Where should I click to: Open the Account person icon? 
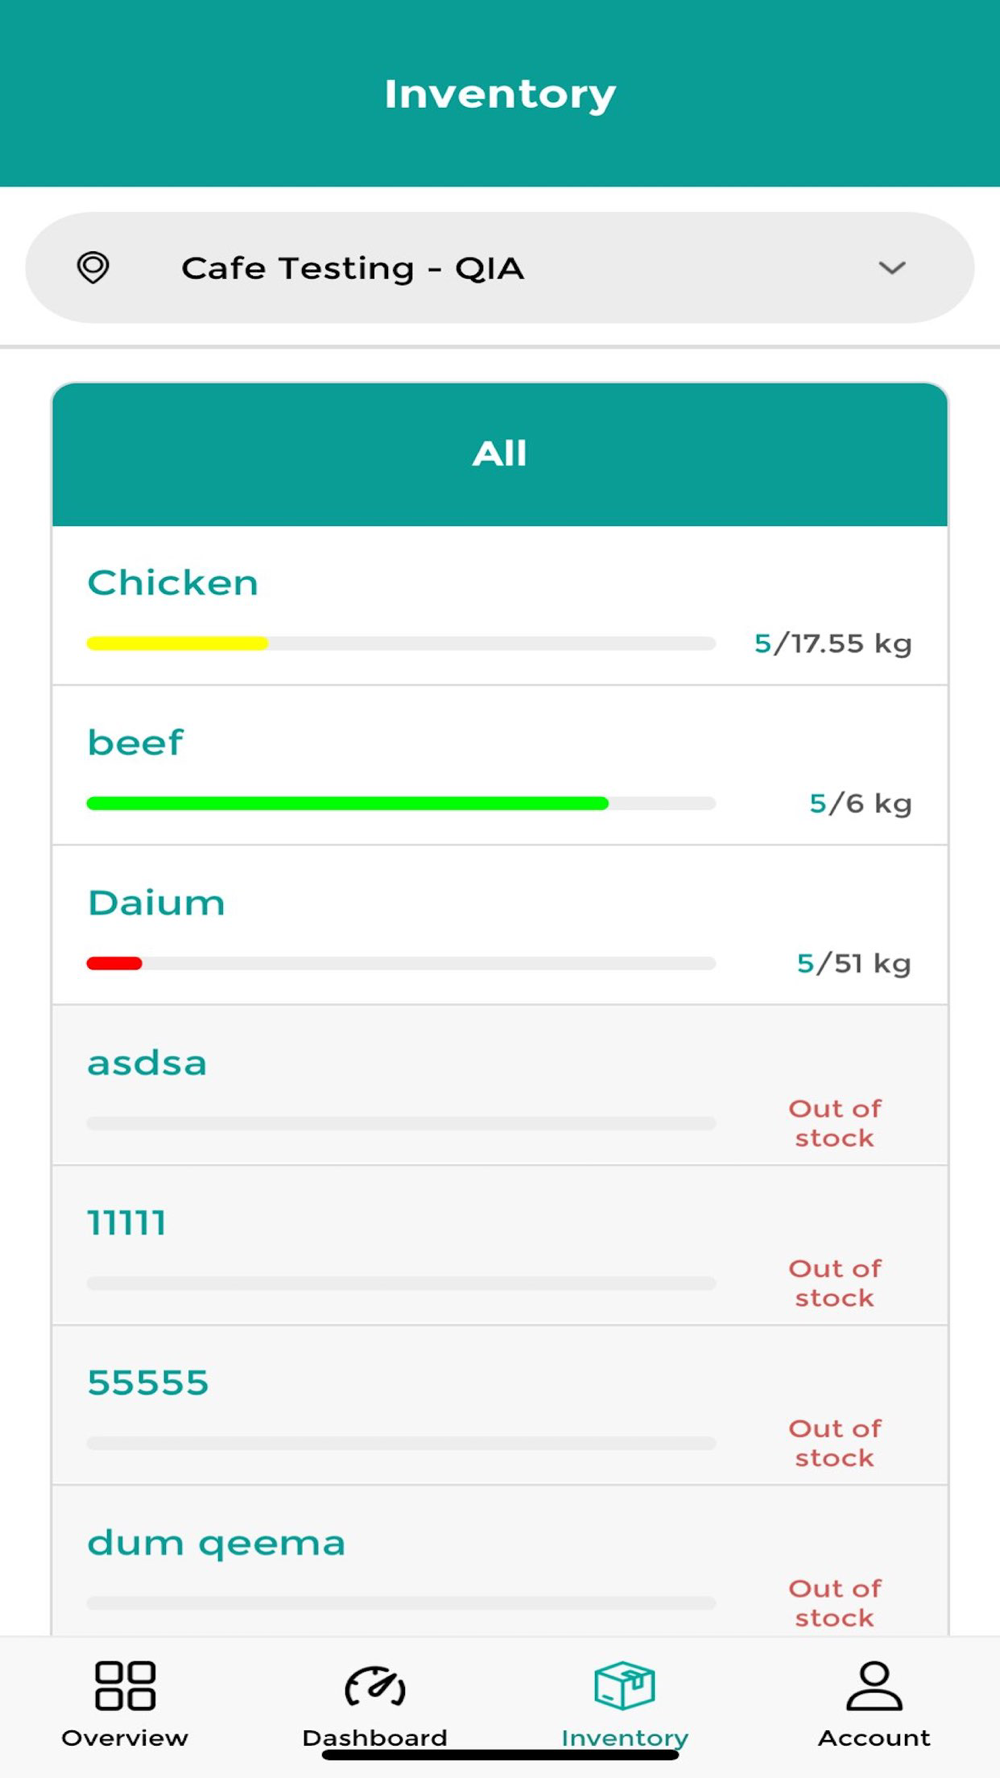(x=874, y=1685)
